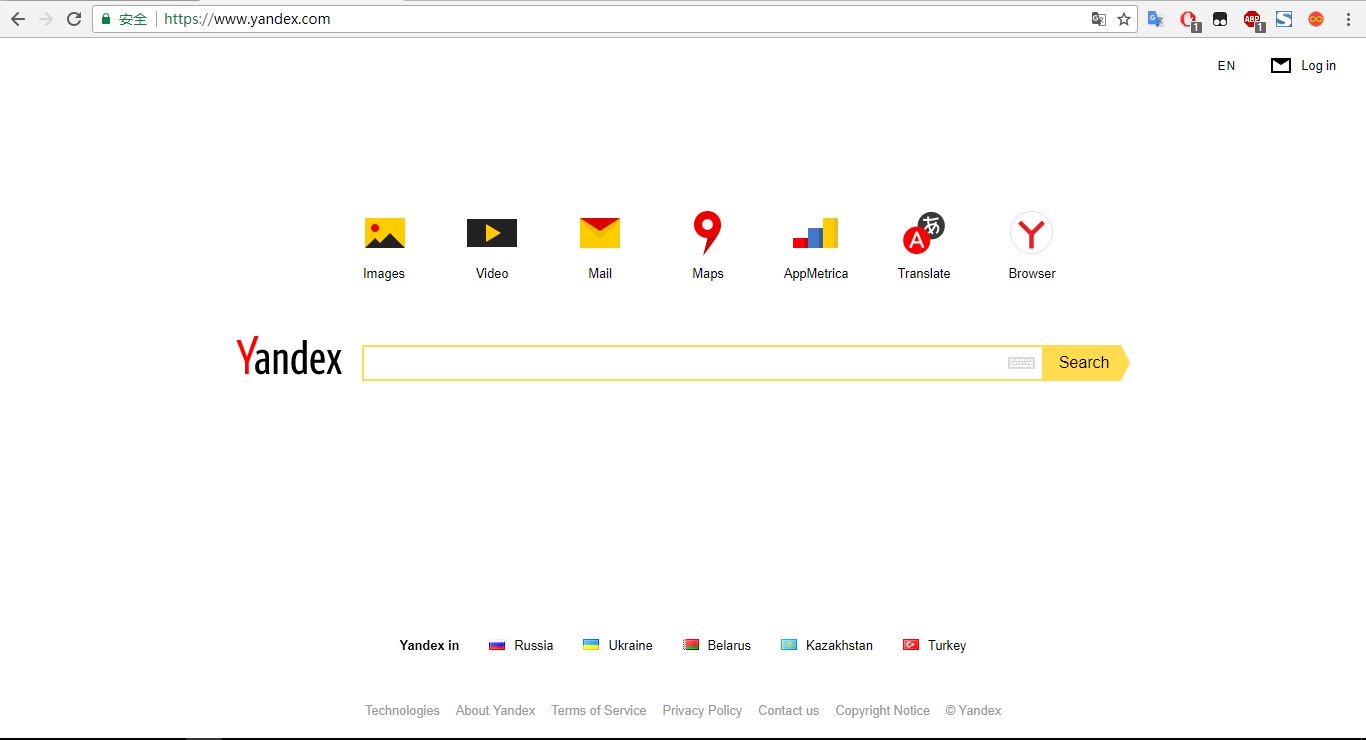Click the Turkey flag icon
This screenshot has height=740, width=1366.
[911, 645]
